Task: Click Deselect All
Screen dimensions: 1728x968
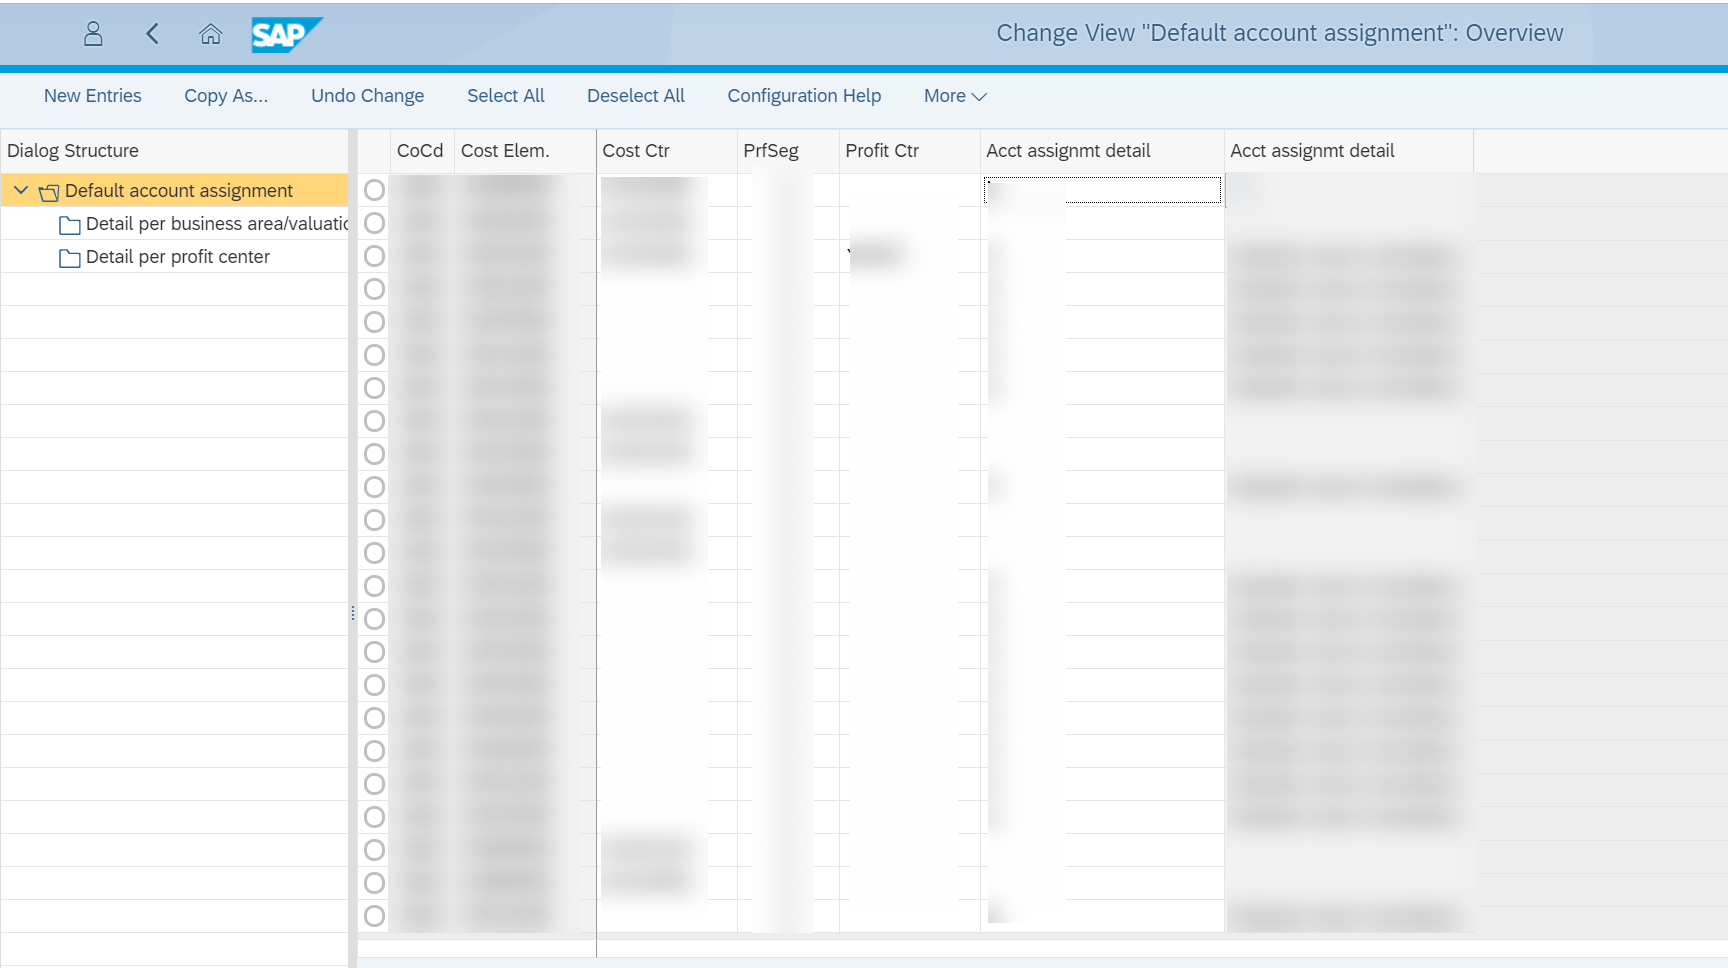Action: (636, 96)
